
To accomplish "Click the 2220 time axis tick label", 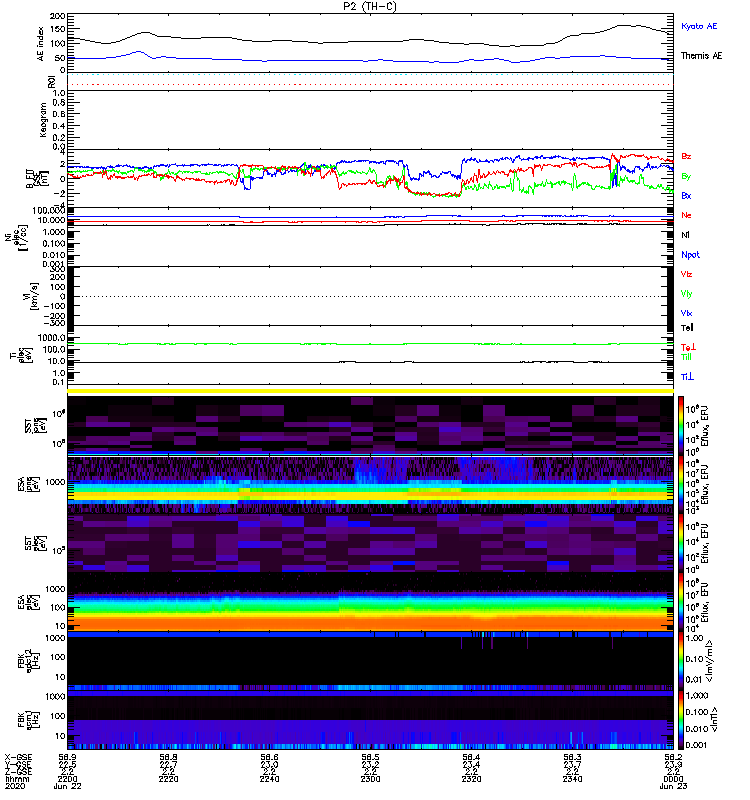I will [x=168, y=779].
